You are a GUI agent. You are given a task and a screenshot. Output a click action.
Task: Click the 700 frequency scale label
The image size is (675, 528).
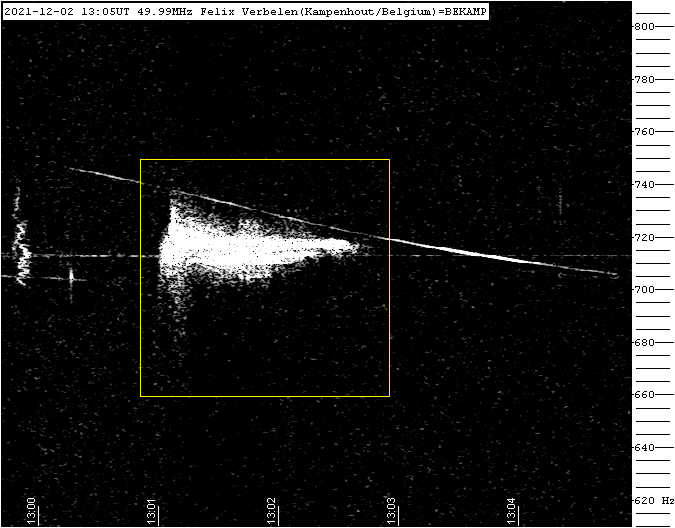[x=644, y=289]
